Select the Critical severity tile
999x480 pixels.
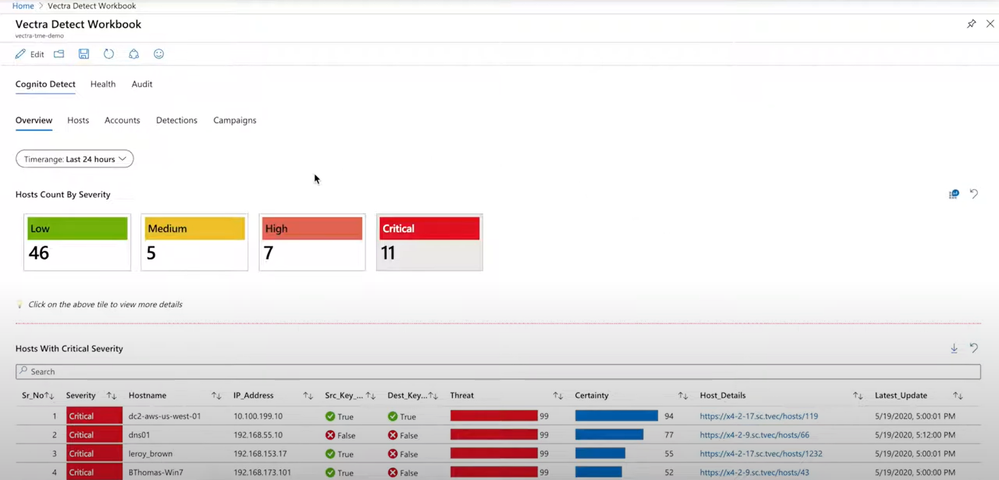pyautogui.click(x=429, y=242)
